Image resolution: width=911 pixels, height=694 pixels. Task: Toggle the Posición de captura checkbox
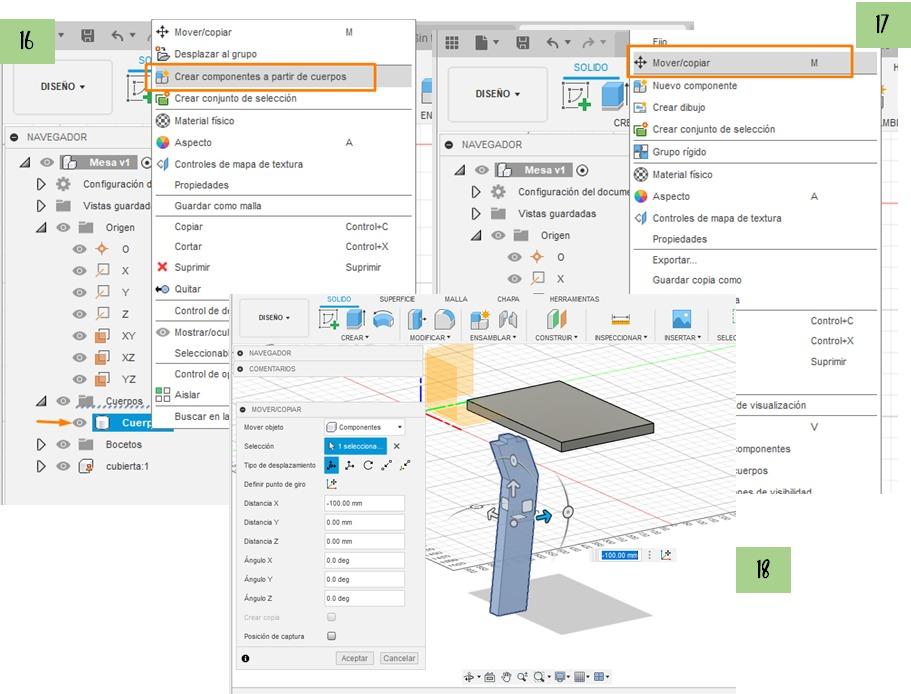point(332,636)
